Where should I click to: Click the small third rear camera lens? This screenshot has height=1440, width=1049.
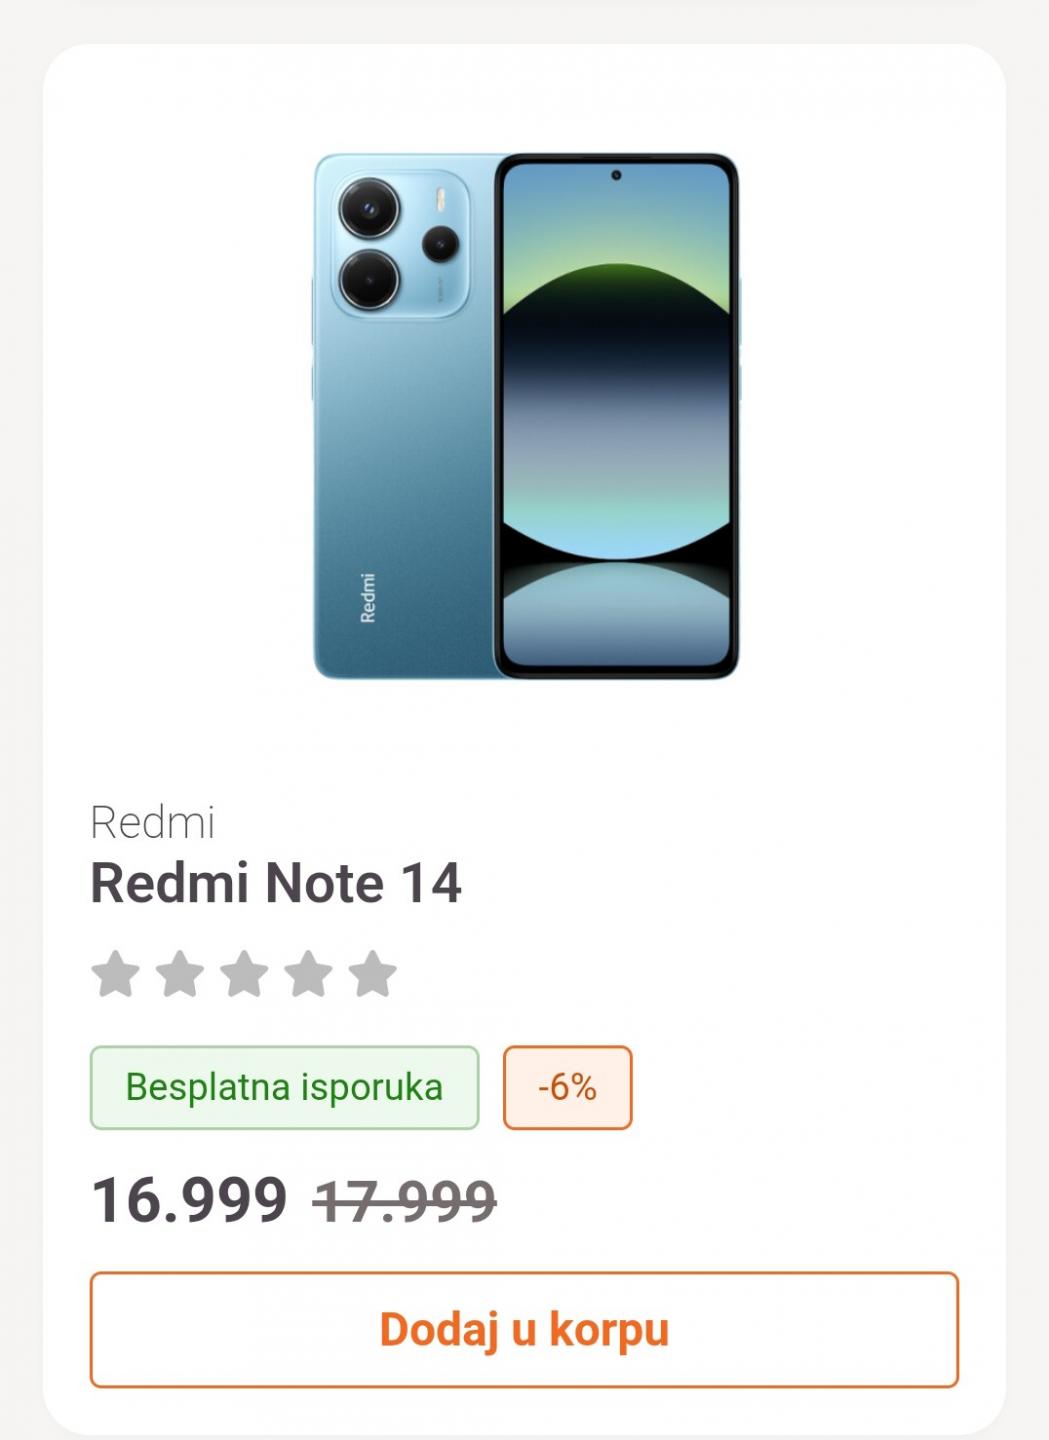tap(440, 243)
